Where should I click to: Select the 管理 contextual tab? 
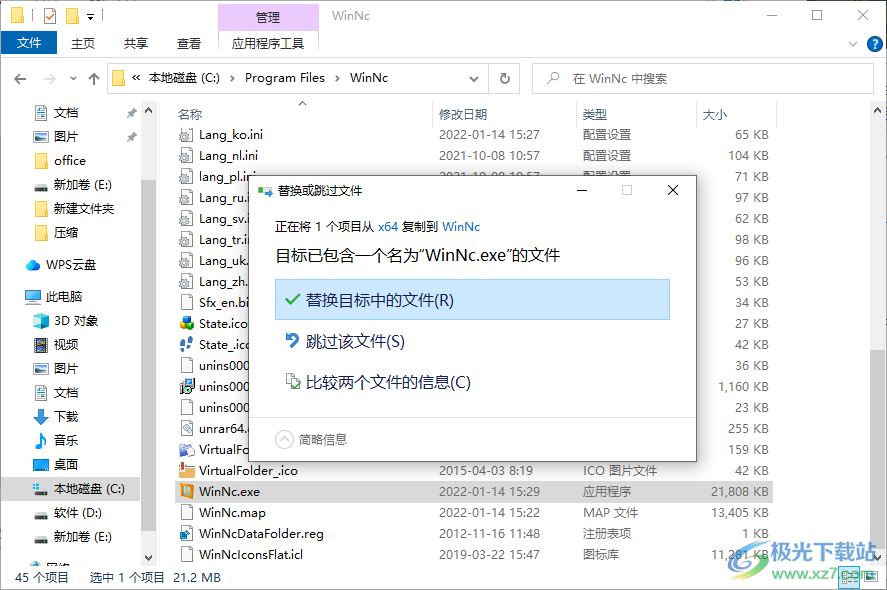pyautogui.click(x=268, y=17)
